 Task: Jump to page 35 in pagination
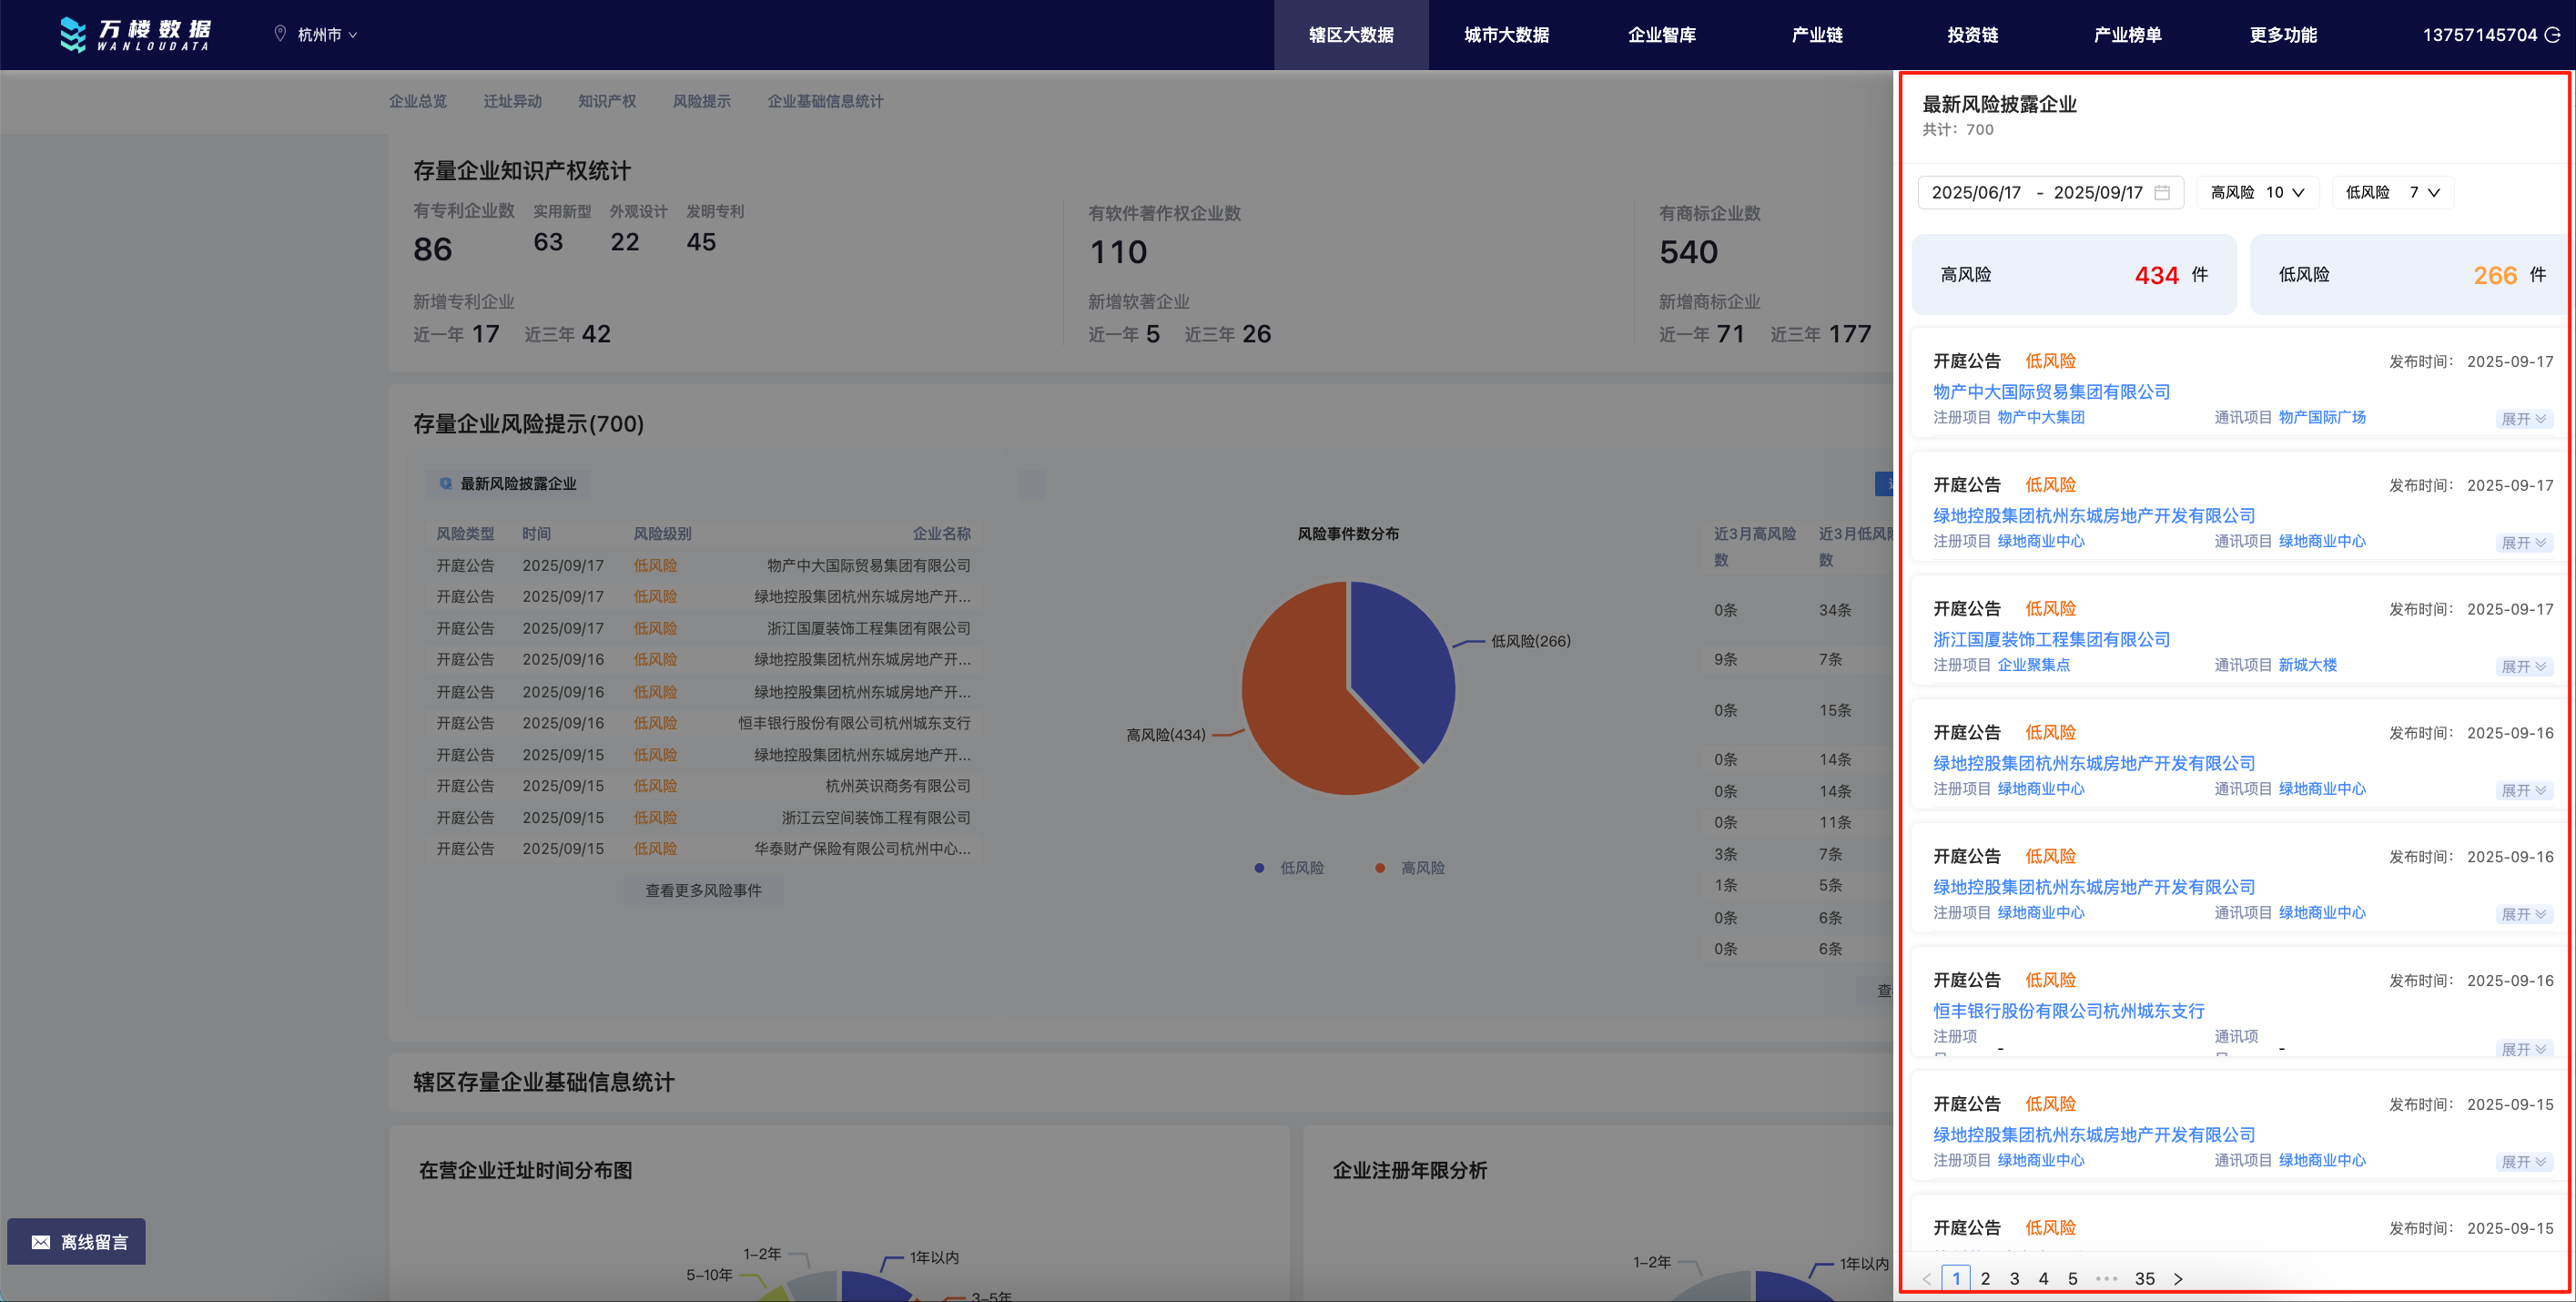click(2144, 1278)
